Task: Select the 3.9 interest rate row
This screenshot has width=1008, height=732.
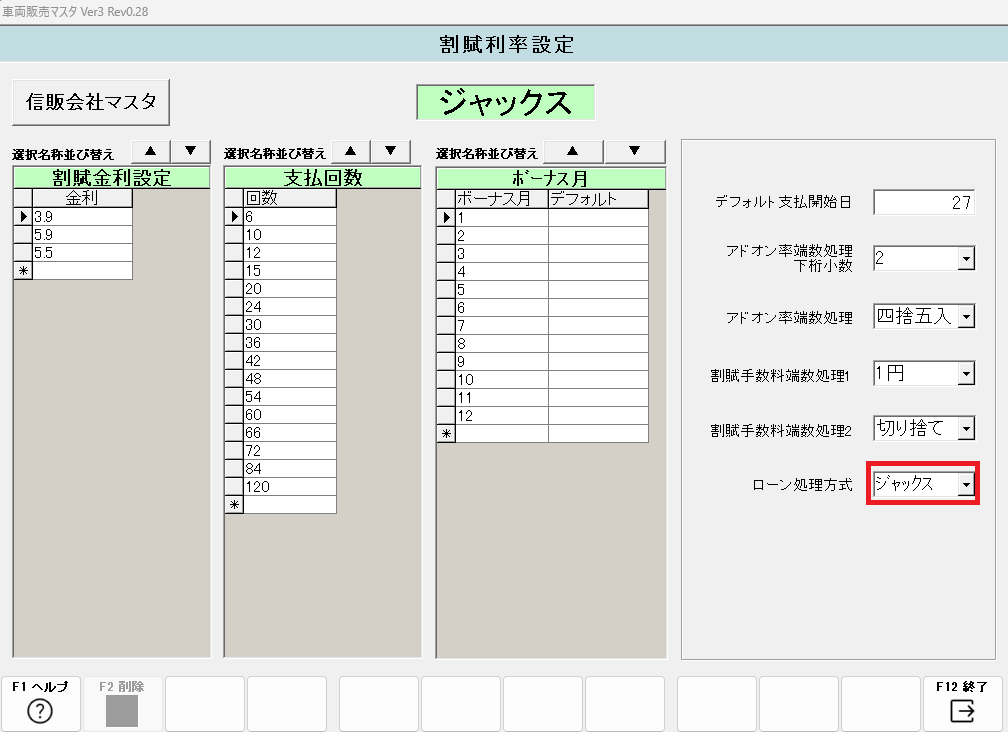Action: point(82,217)
